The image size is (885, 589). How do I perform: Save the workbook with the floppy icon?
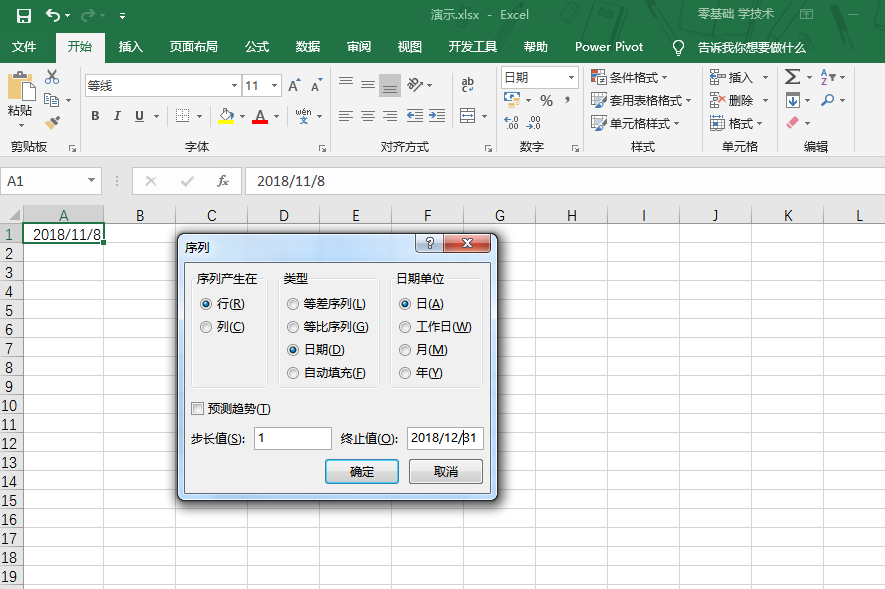coord(24,16)
